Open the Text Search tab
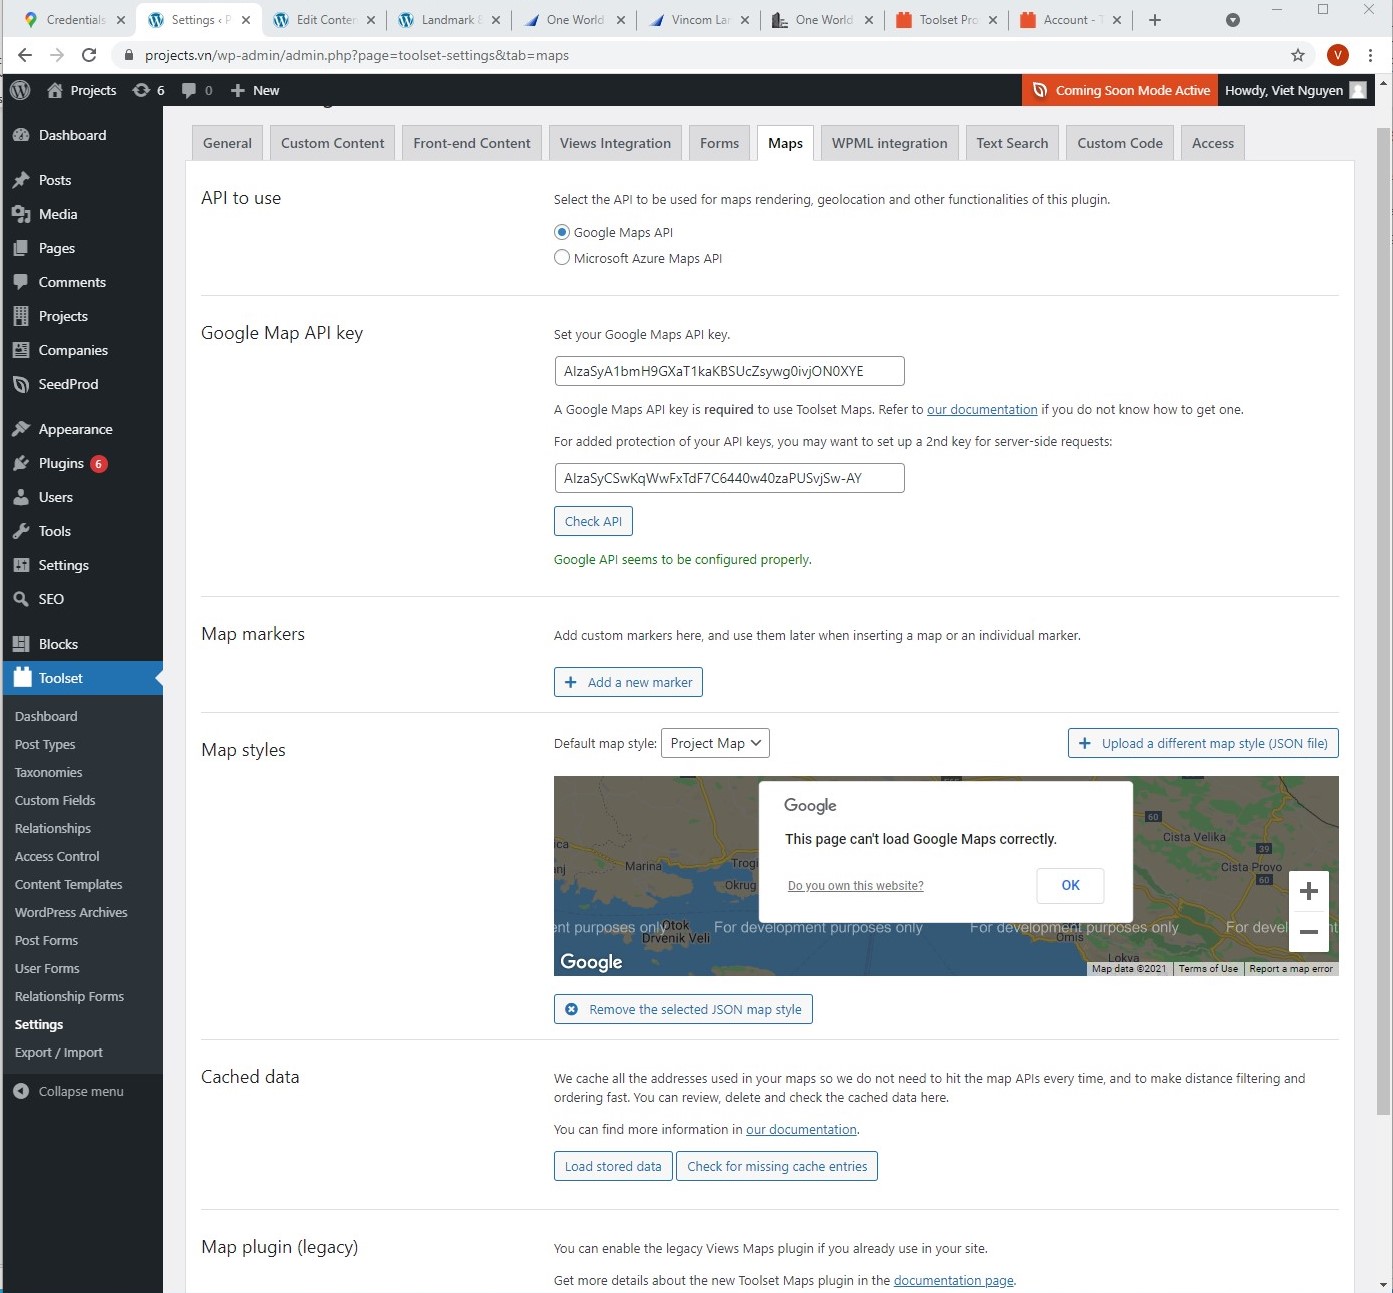 coord(1012,143)
